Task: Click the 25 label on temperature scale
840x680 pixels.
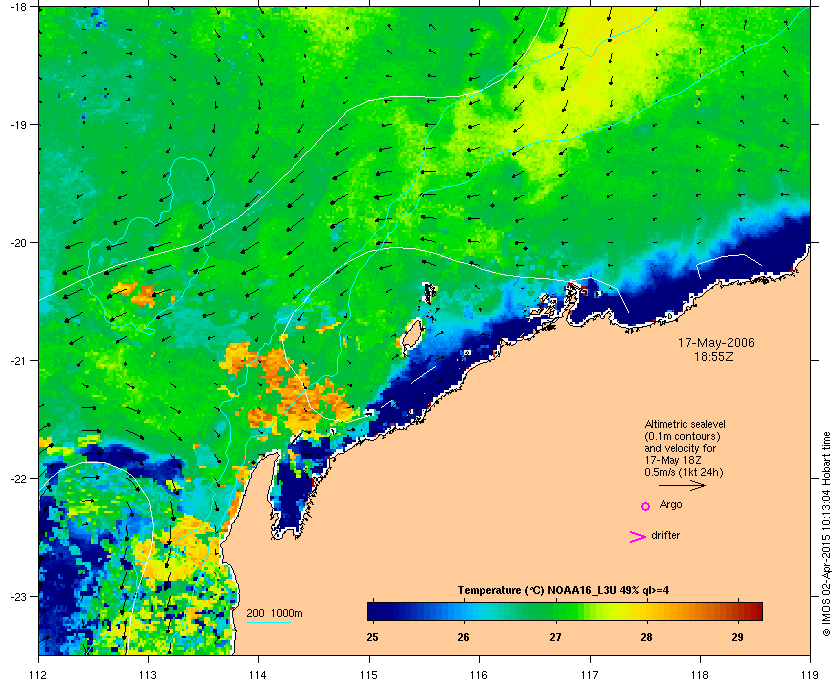Action: 372,637
